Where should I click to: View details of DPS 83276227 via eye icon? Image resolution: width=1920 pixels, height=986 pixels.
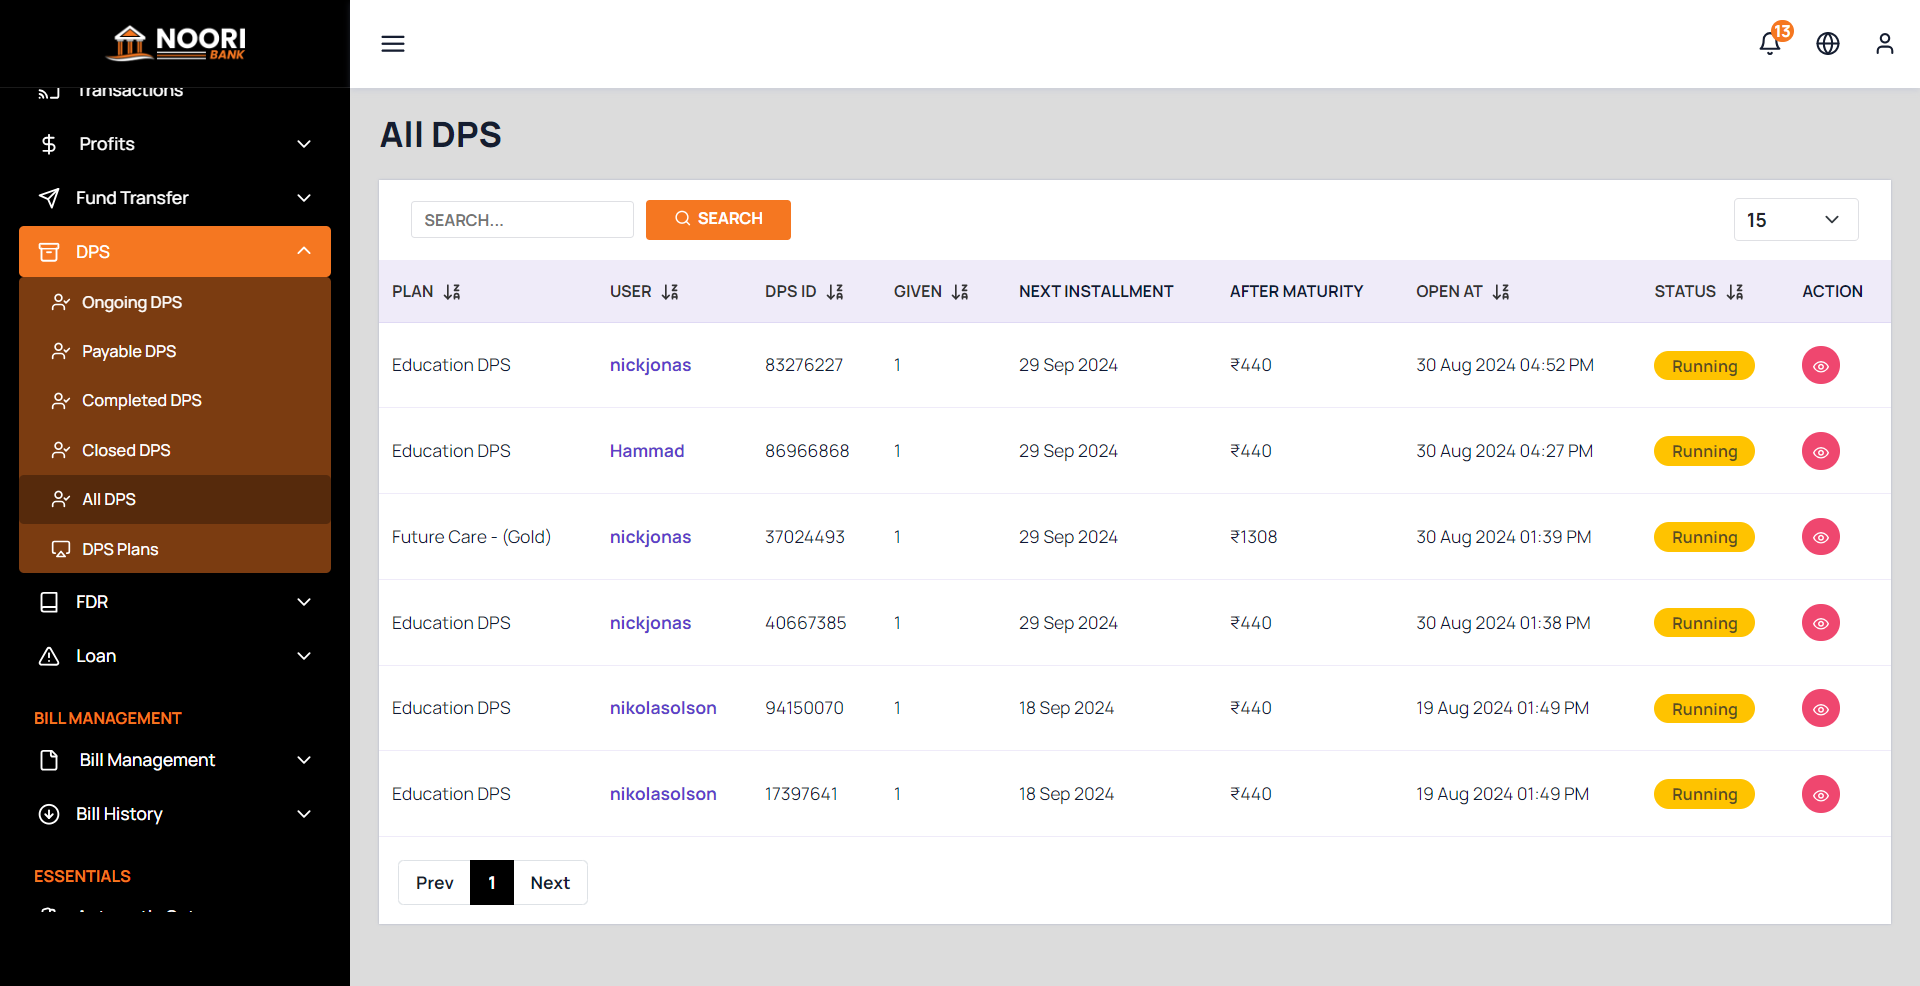(x=1820, y=365)
